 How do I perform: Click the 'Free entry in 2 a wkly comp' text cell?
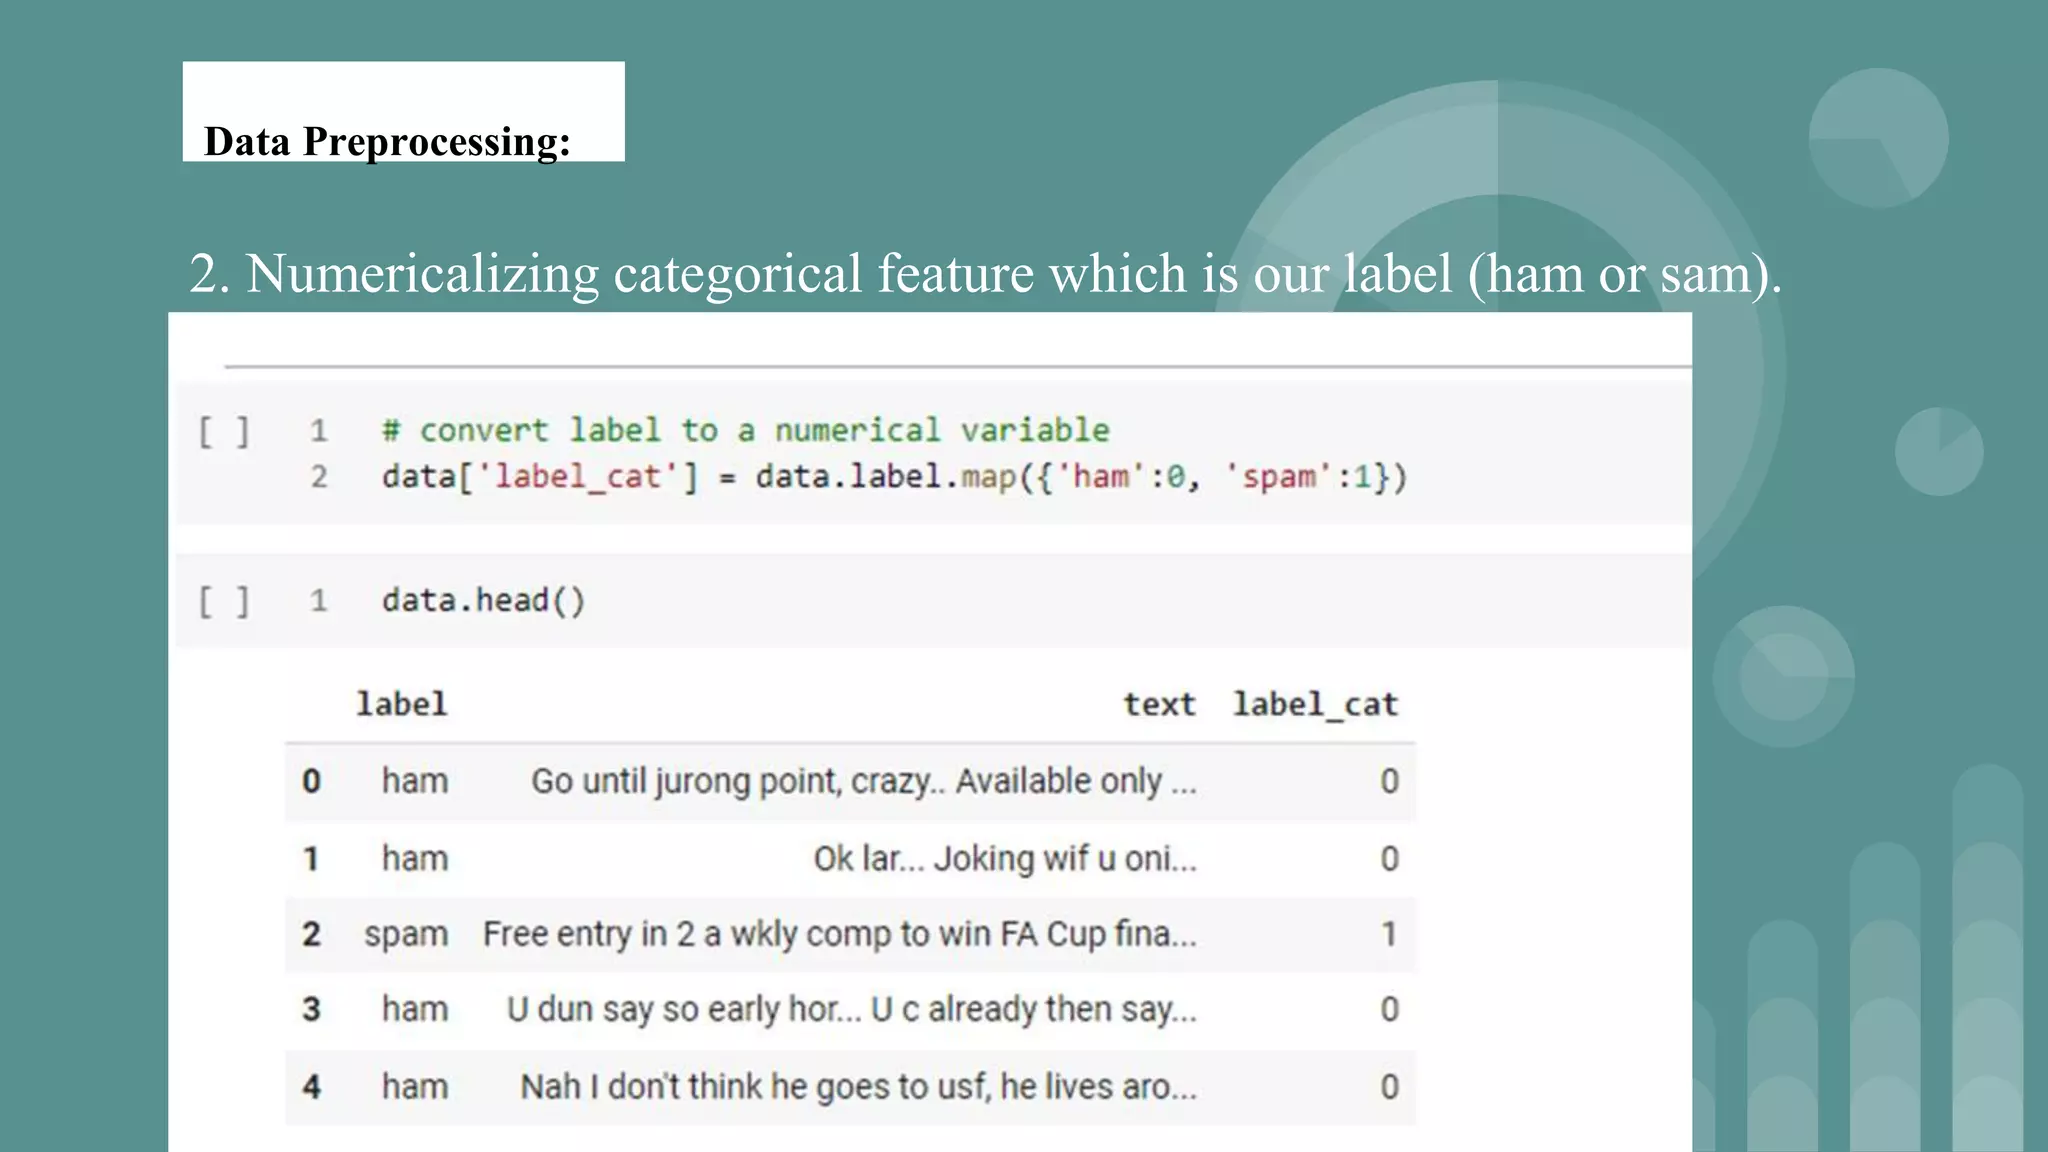click(838, 934)
